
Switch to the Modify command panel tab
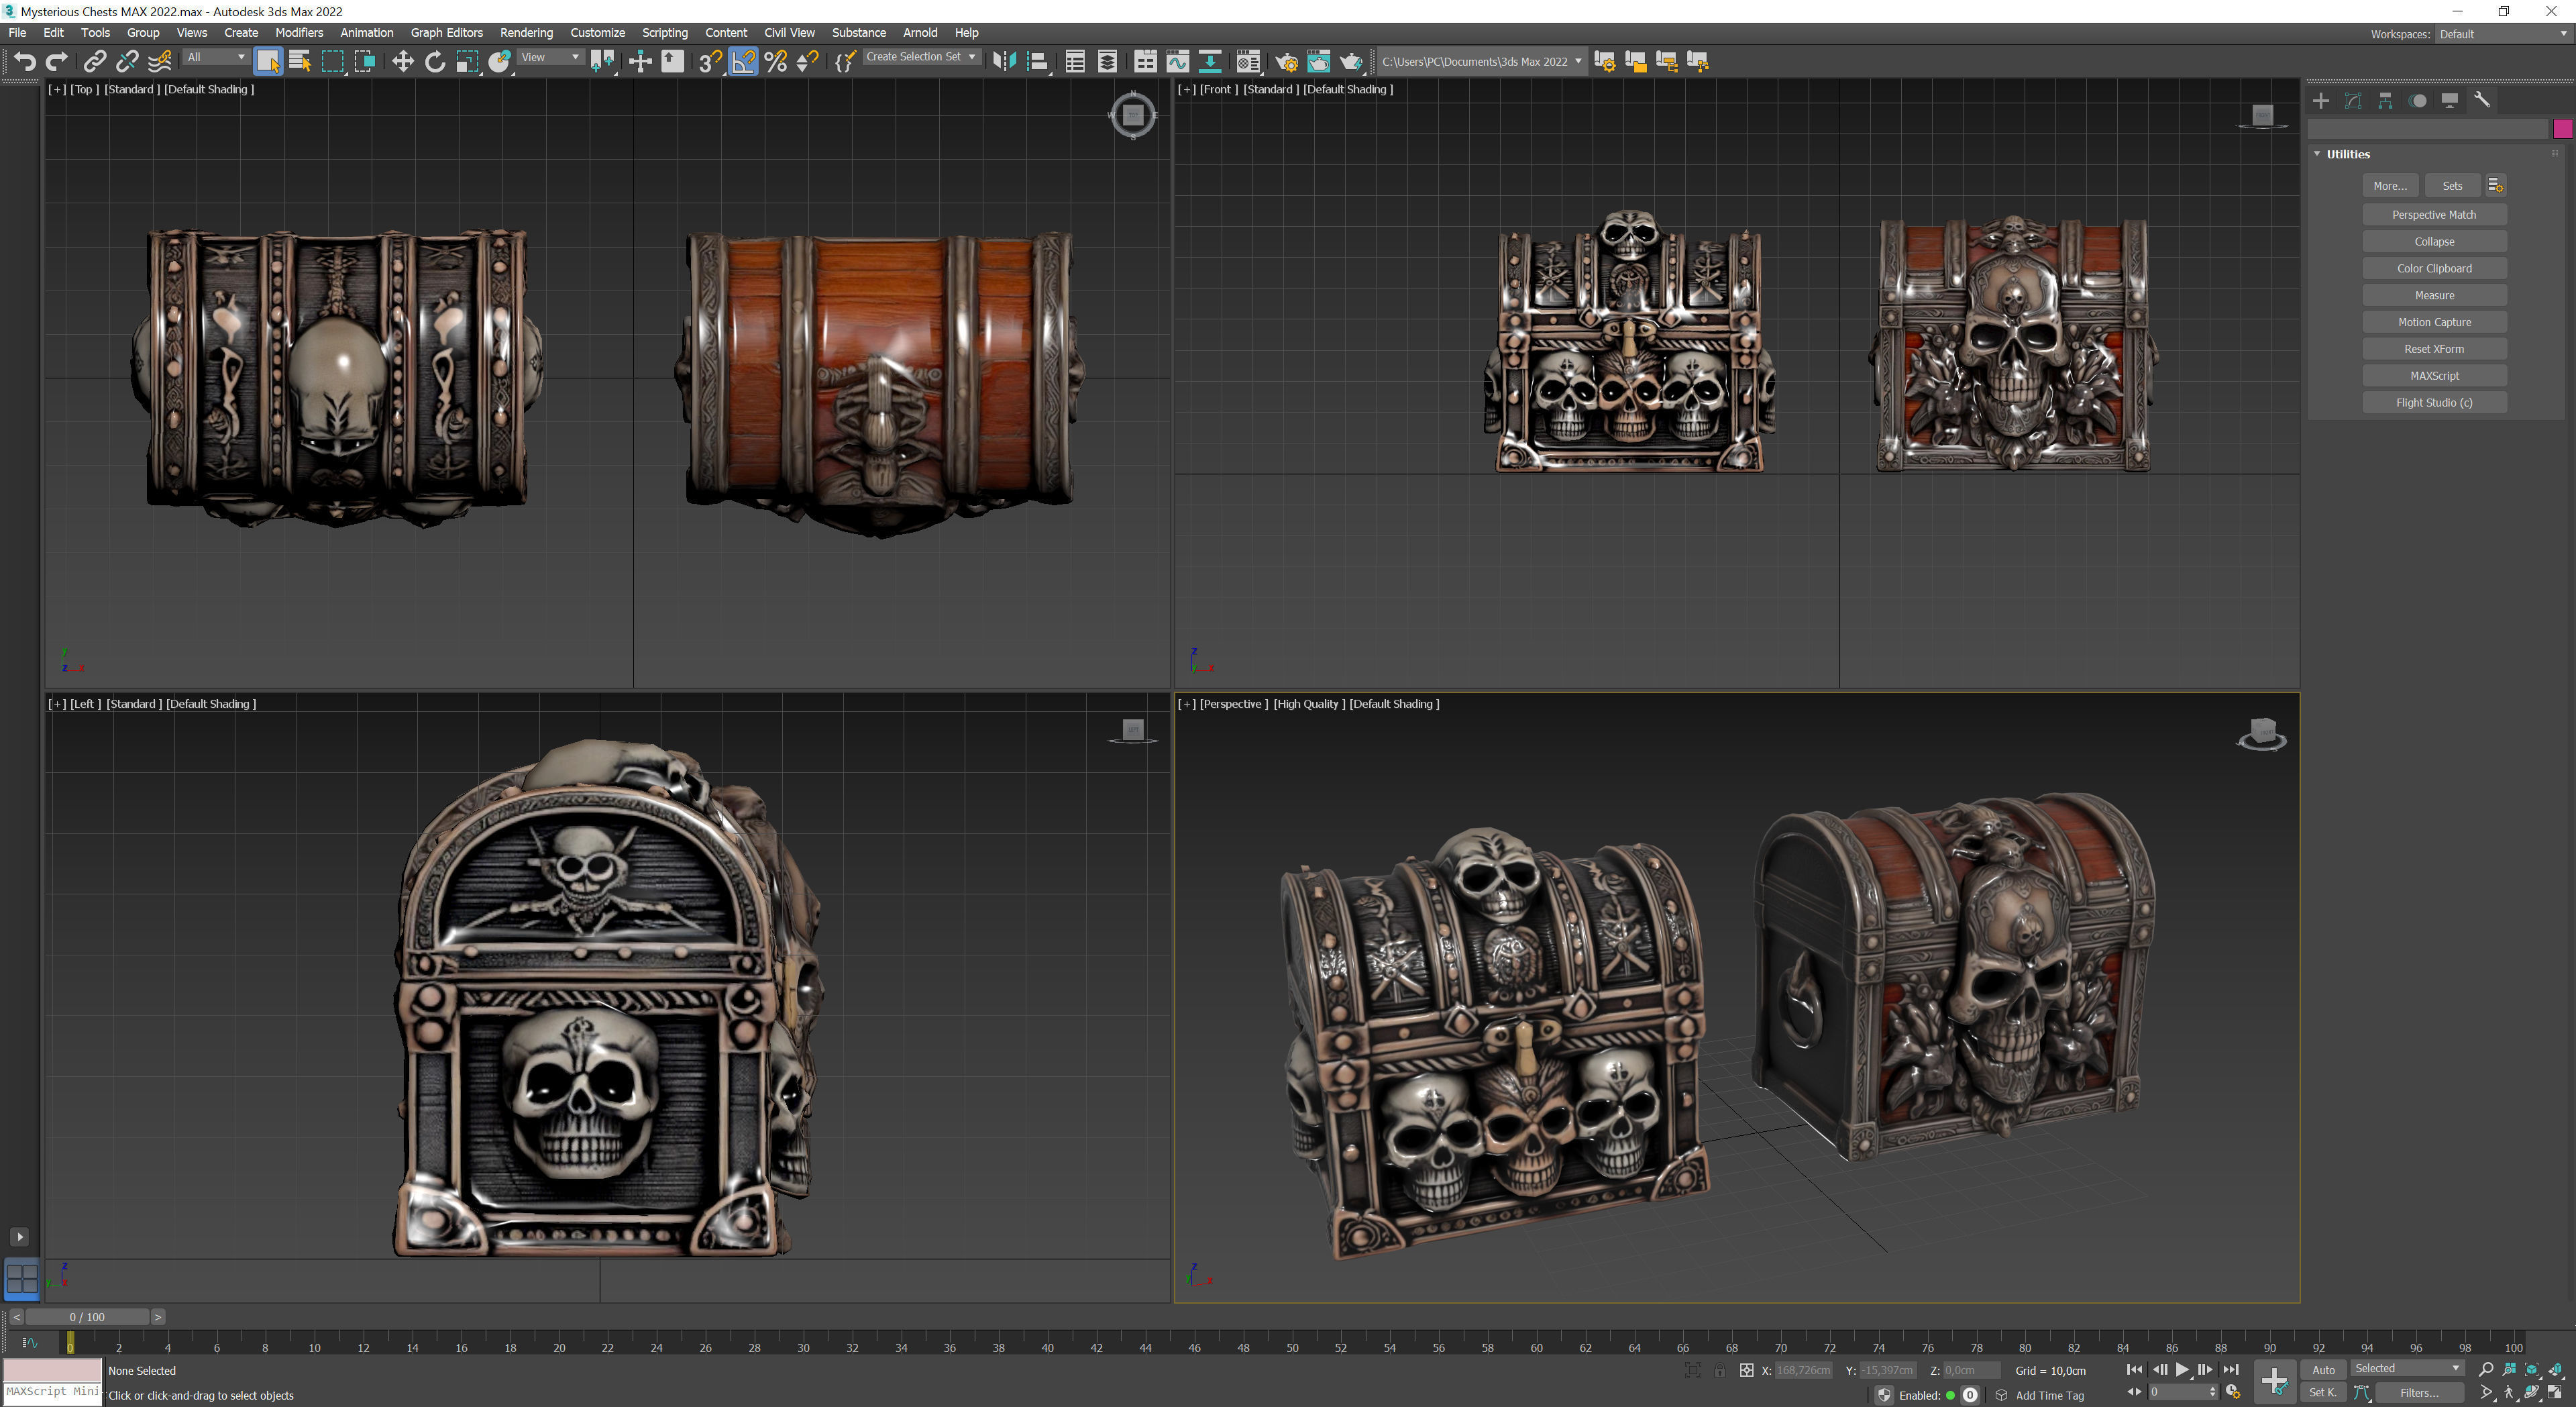click(2353, 100)
